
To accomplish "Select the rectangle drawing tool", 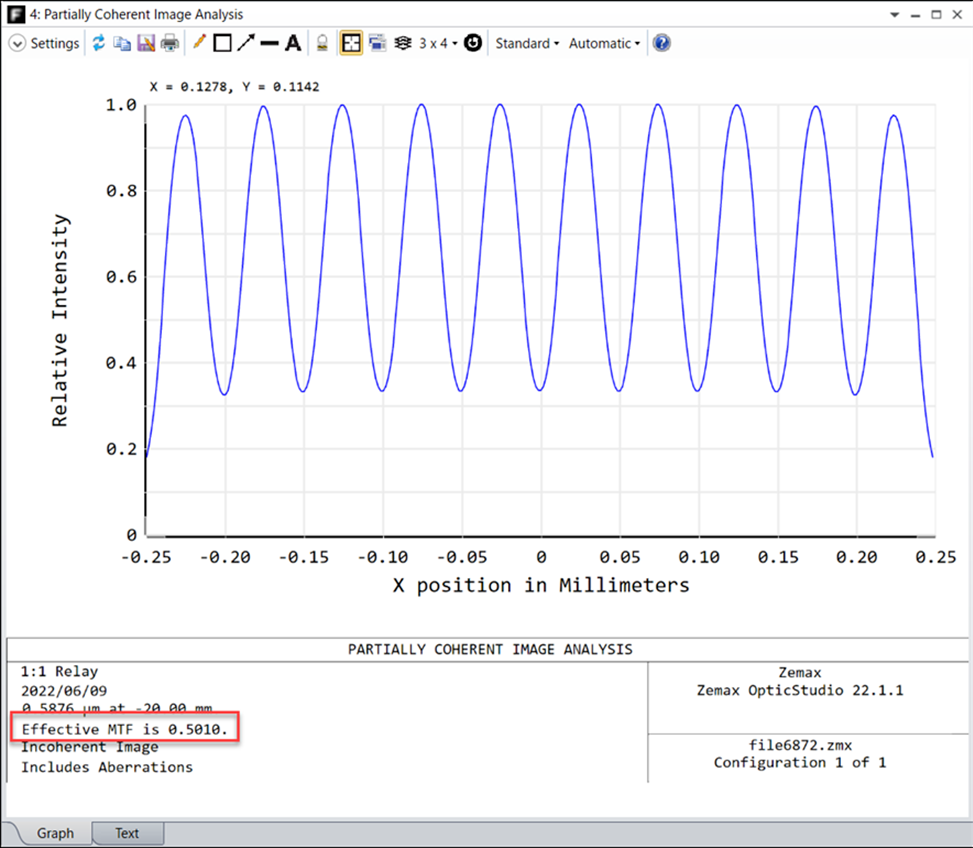I will coord(222,43).
